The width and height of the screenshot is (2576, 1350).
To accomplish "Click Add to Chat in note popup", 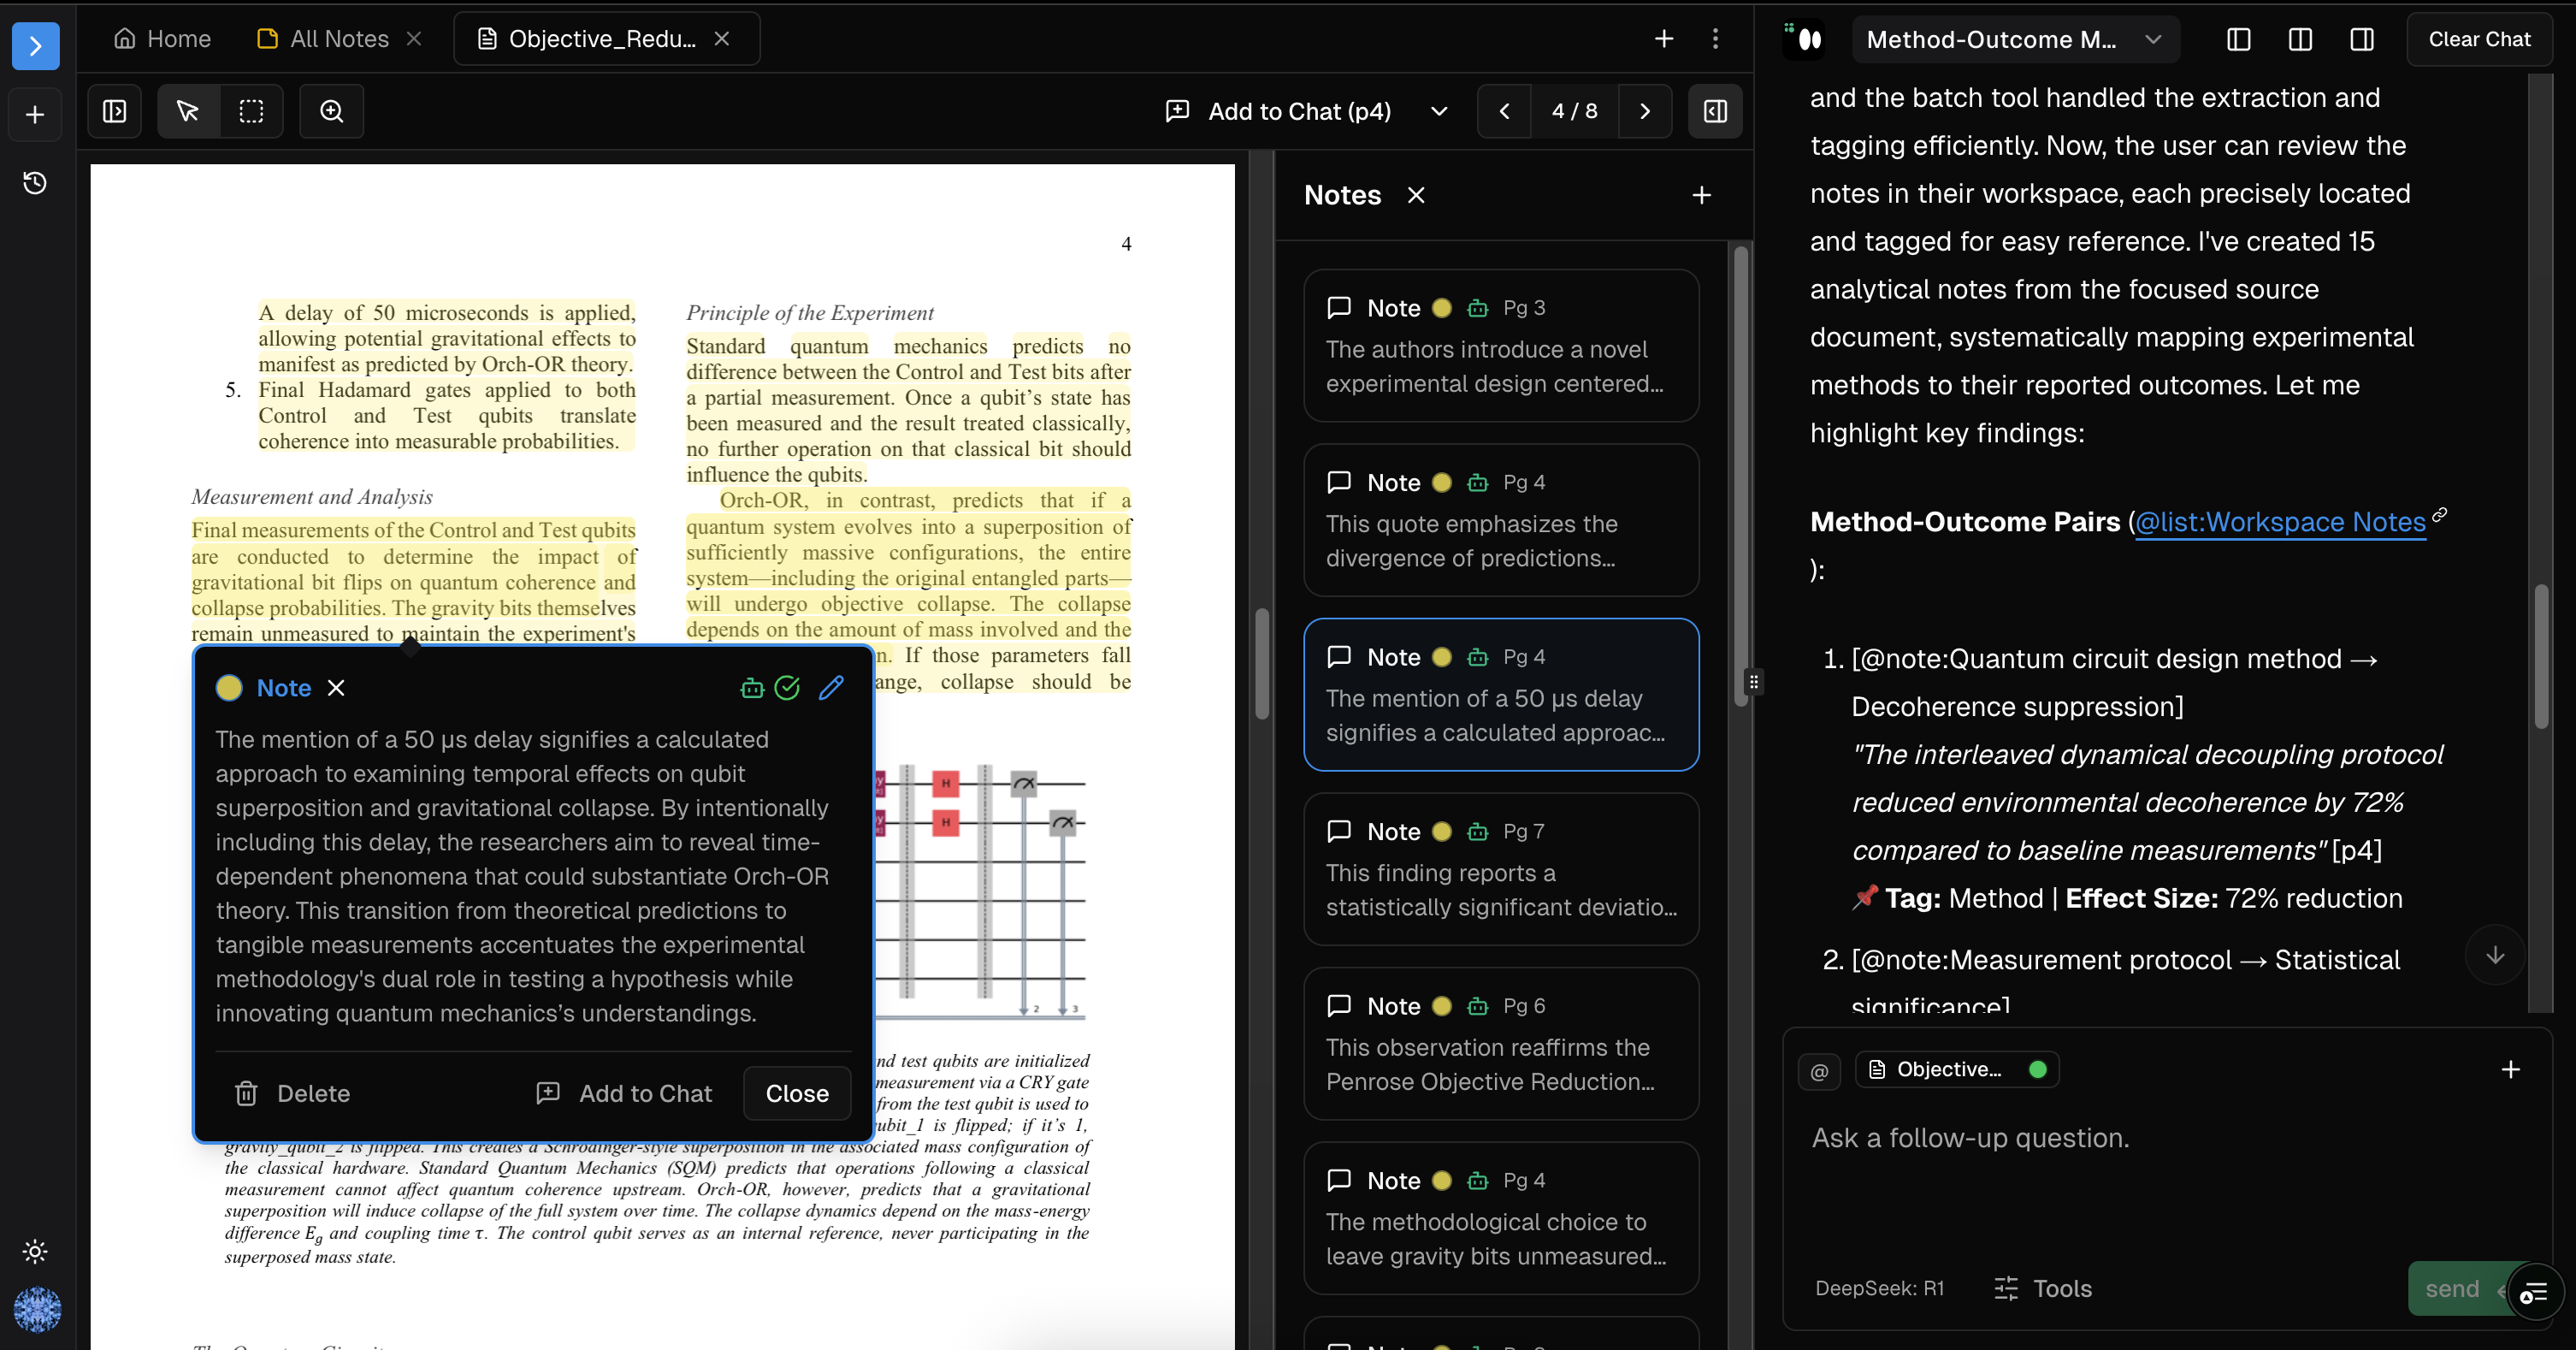I will [x=625, y=1093].
